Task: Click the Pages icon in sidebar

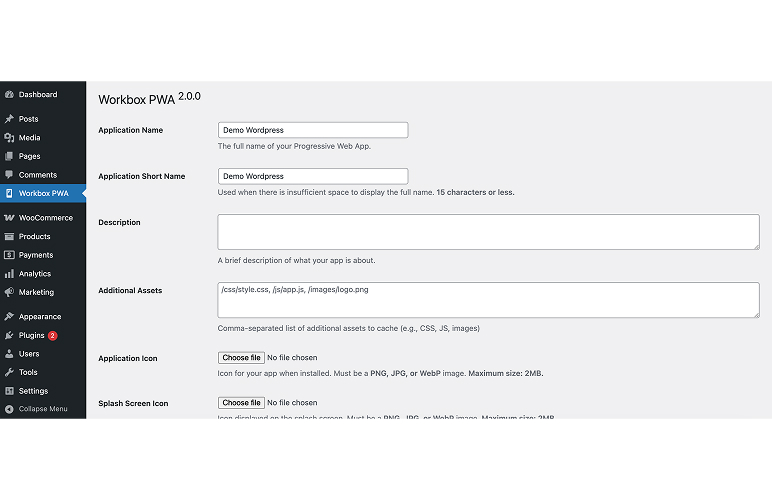Action: coord(9,156)
